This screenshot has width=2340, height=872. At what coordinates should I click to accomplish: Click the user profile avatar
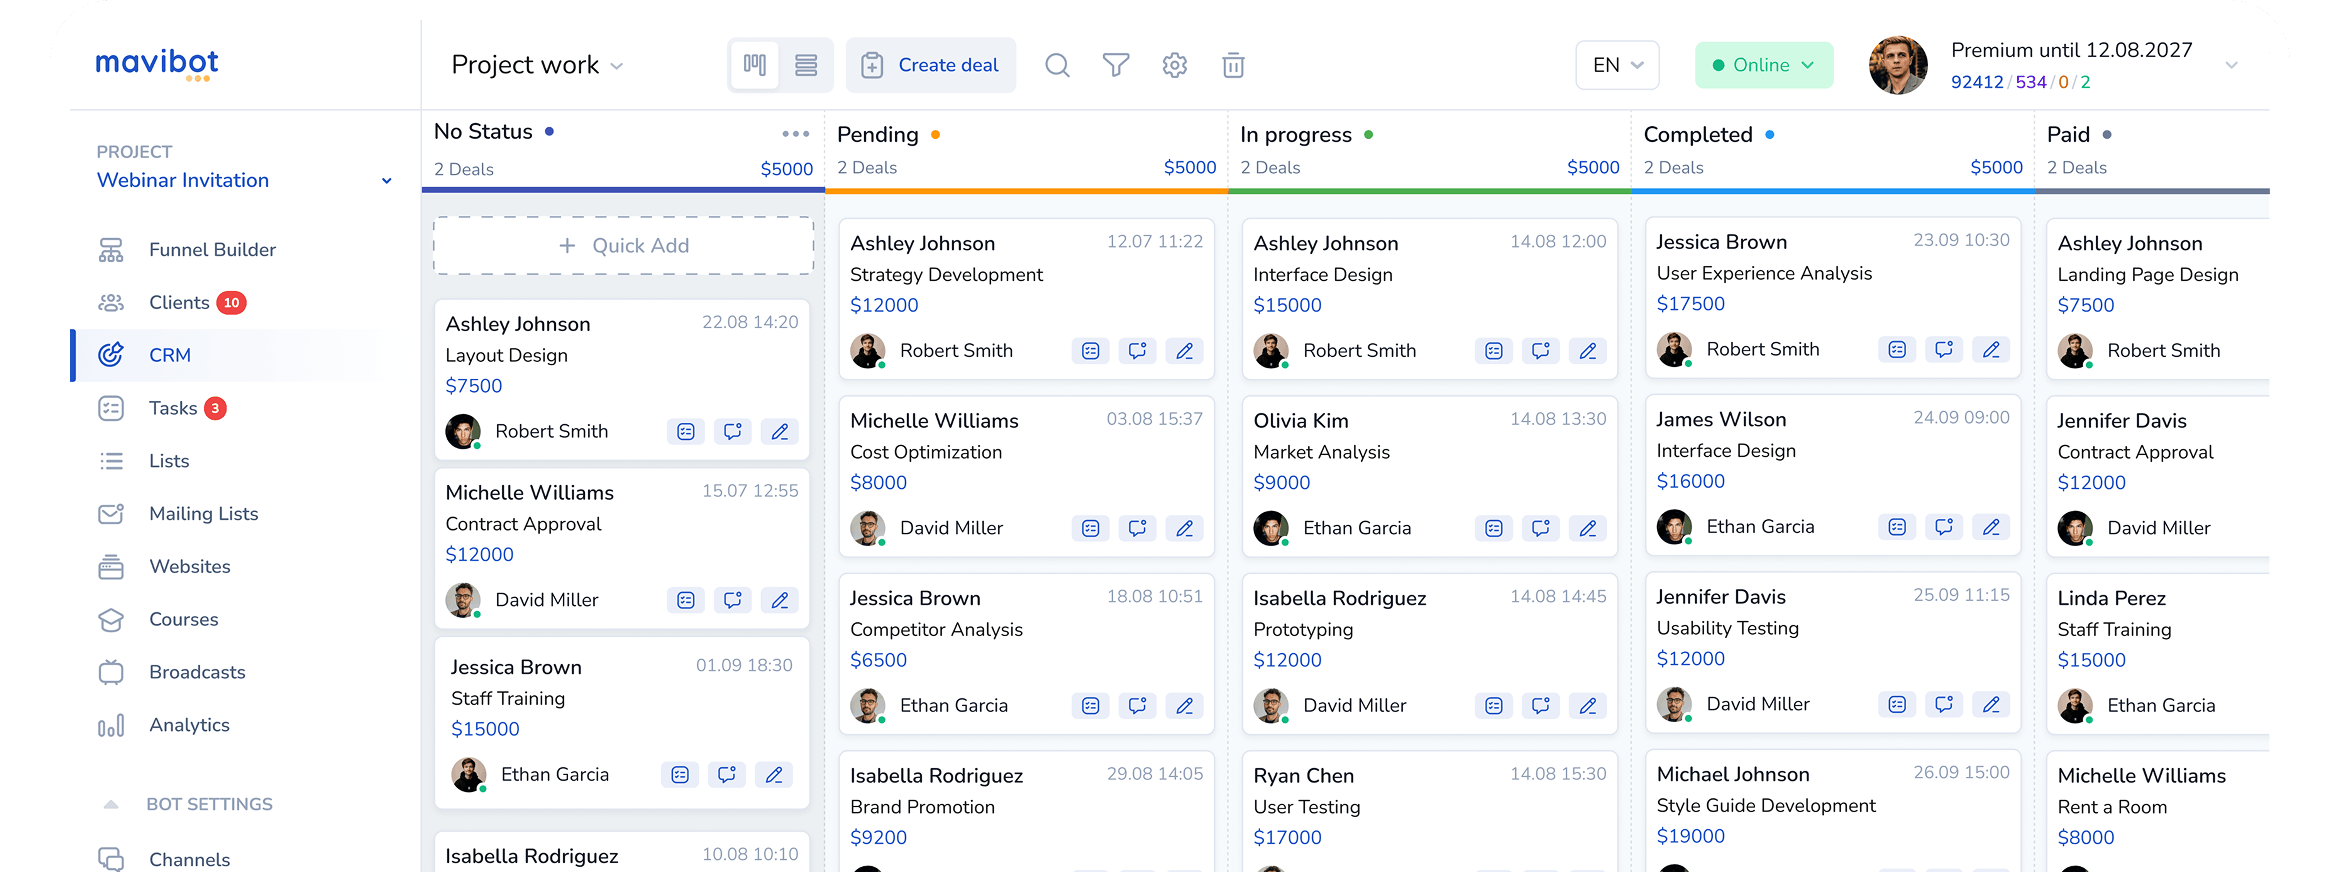1898,65
